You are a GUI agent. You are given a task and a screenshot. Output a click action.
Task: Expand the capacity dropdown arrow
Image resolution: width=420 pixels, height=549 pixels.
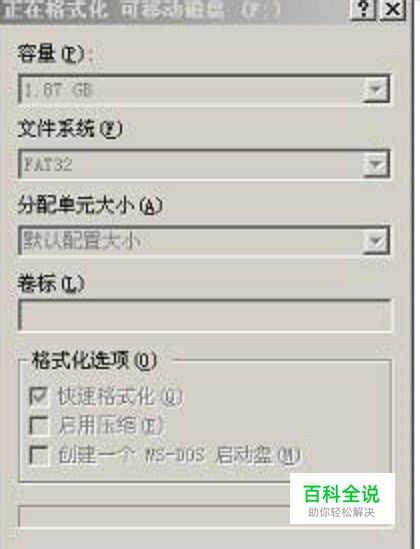pyautogui.click(x=376, y=90)
